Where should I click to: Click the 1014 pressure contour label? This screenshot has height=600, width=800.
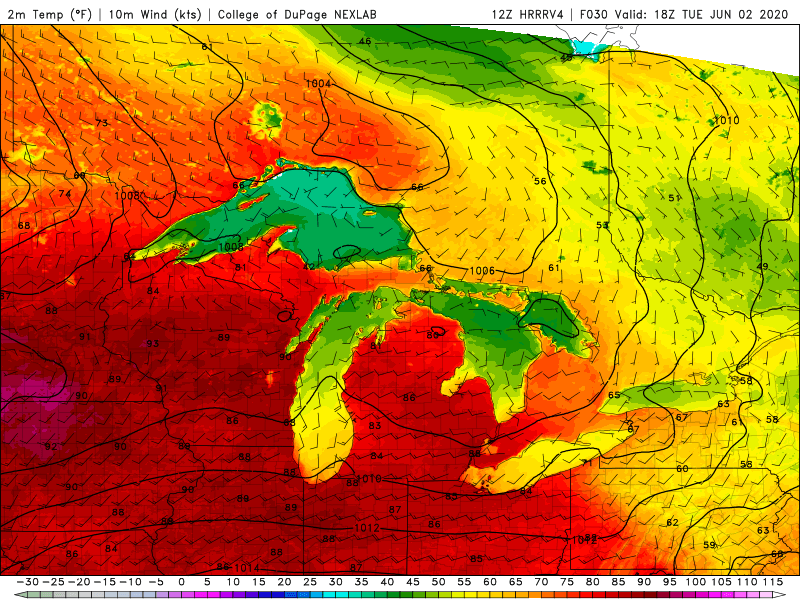click(247, 568)
